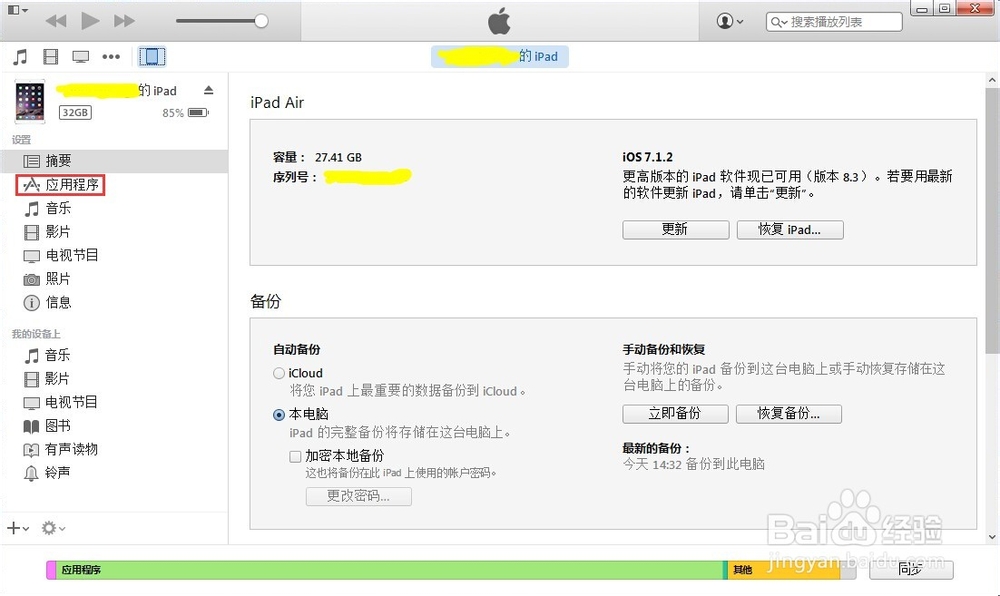The height and width of the screenshot is (596, 1000).
Task: Click the 今天 14:32 备份到此电脑 text
Action: point(694,464)
